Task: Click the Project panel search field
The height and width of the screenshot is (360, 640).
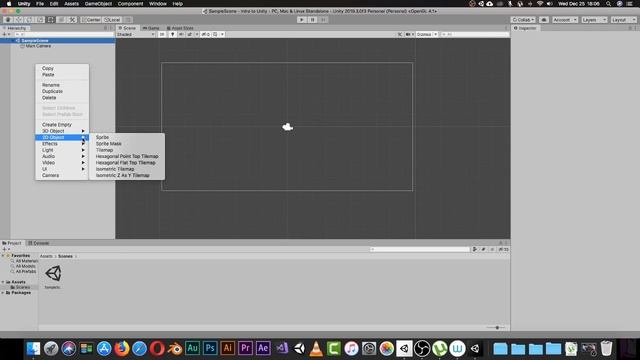Action: coord(420,249)
